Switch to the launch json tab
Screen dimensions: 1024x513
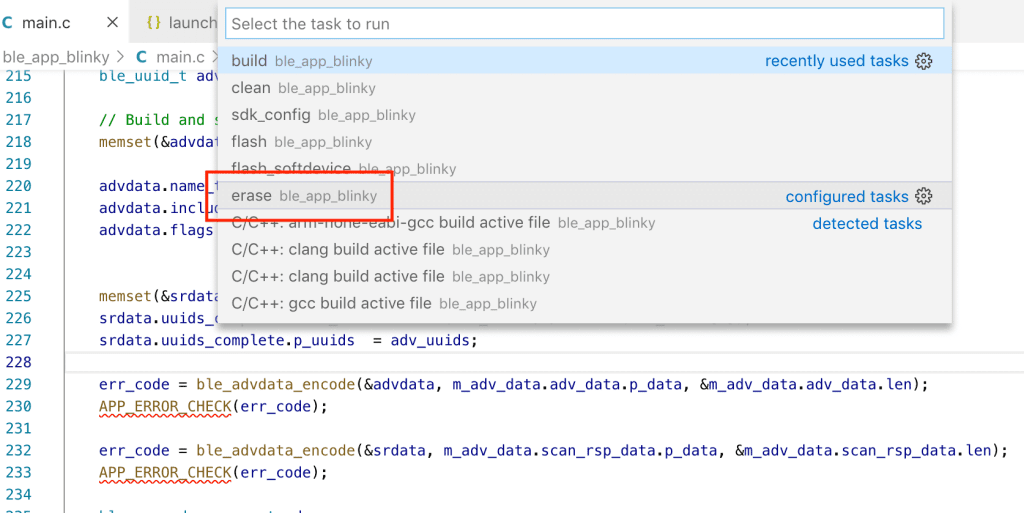coord(174,22)
